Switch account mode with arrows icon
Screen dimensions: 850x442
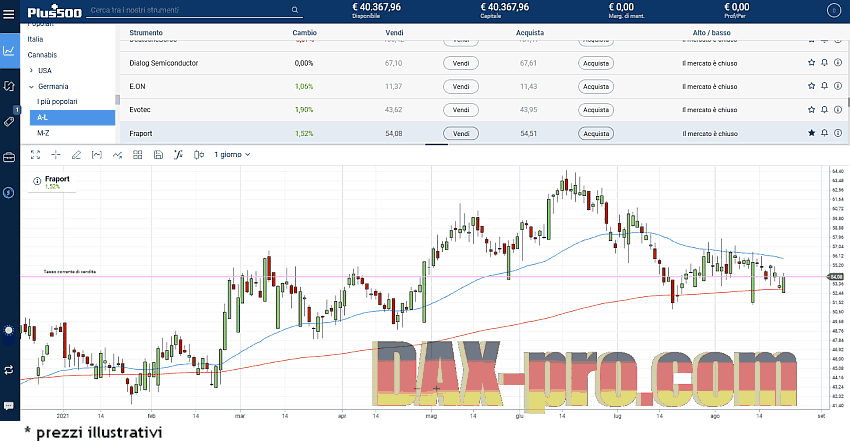click(9, 370)
